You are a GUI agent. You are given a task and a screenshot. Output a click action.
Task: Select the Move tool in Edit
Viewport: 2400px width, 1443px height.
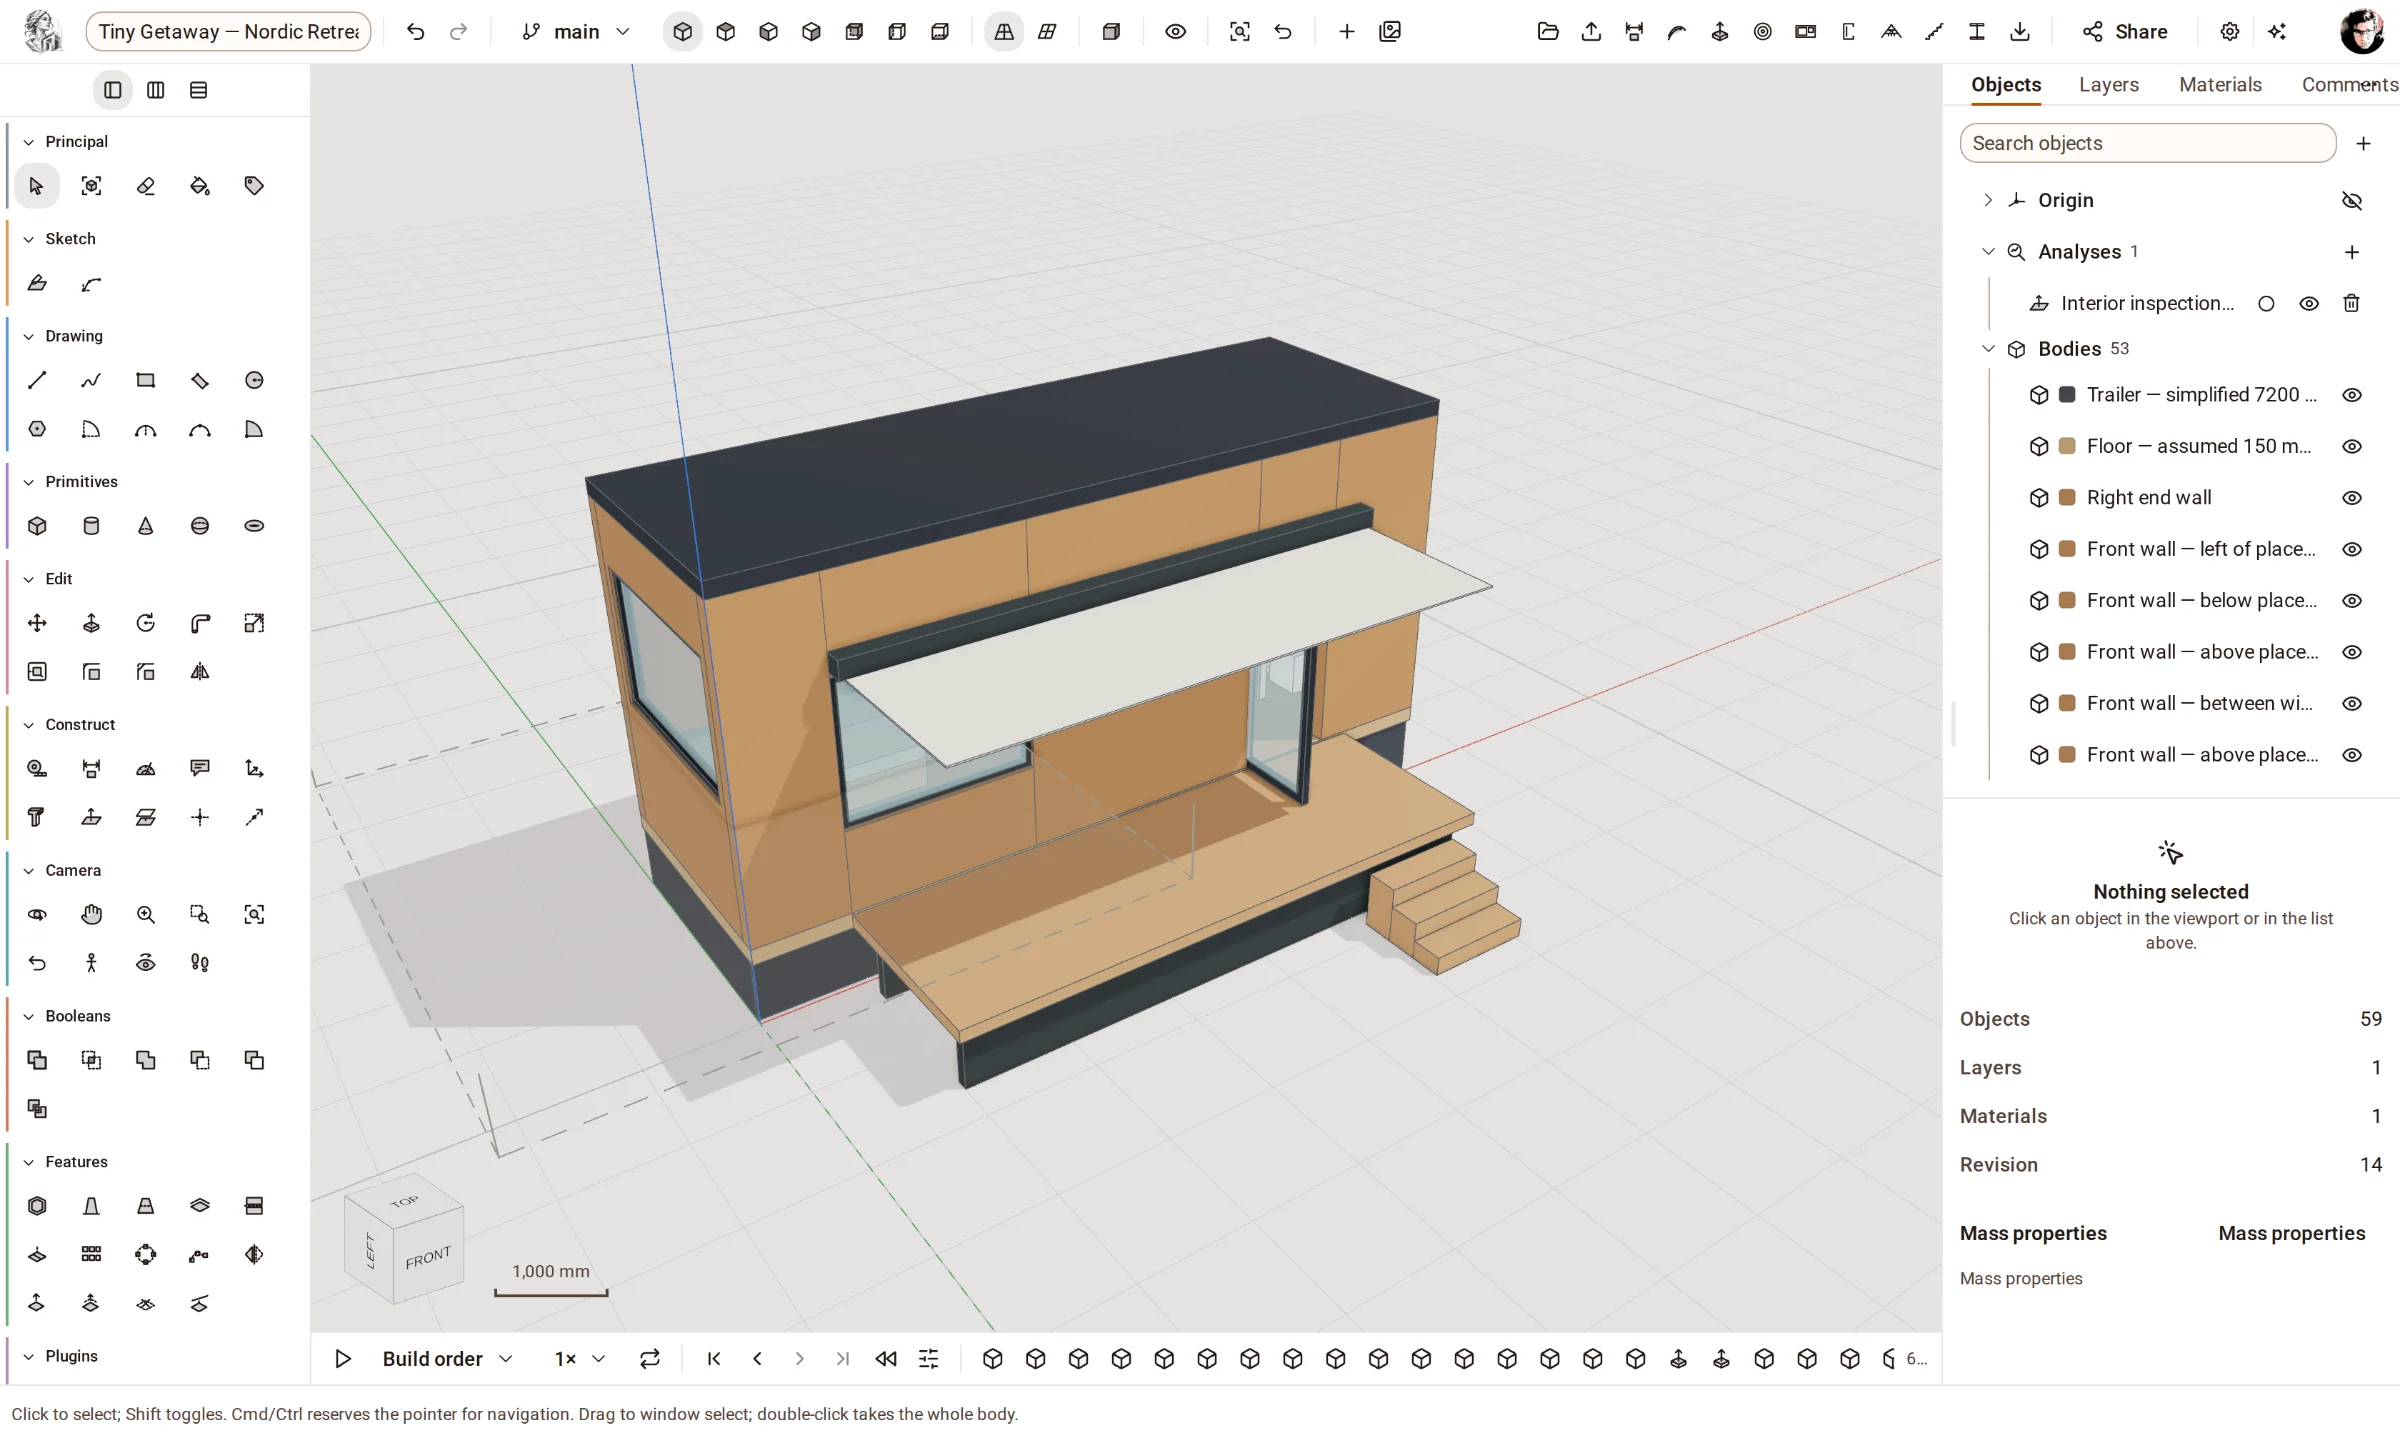(x=37, y=624)
